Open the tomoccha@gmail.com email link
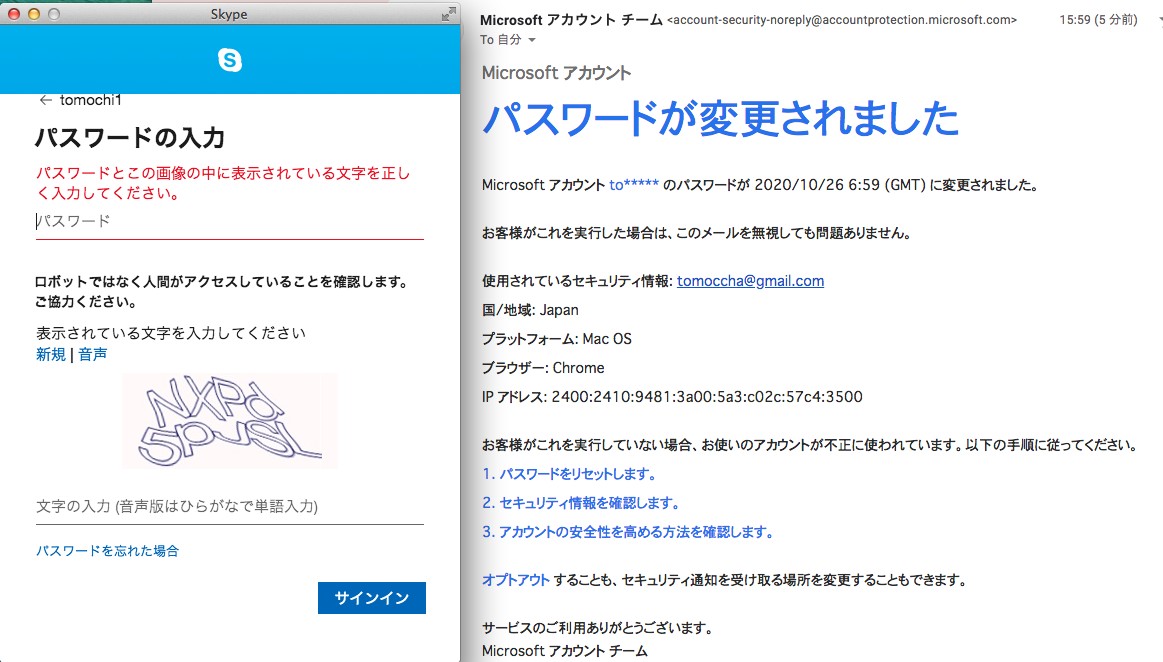1163x662 pixels. click(x=751, y=281)
